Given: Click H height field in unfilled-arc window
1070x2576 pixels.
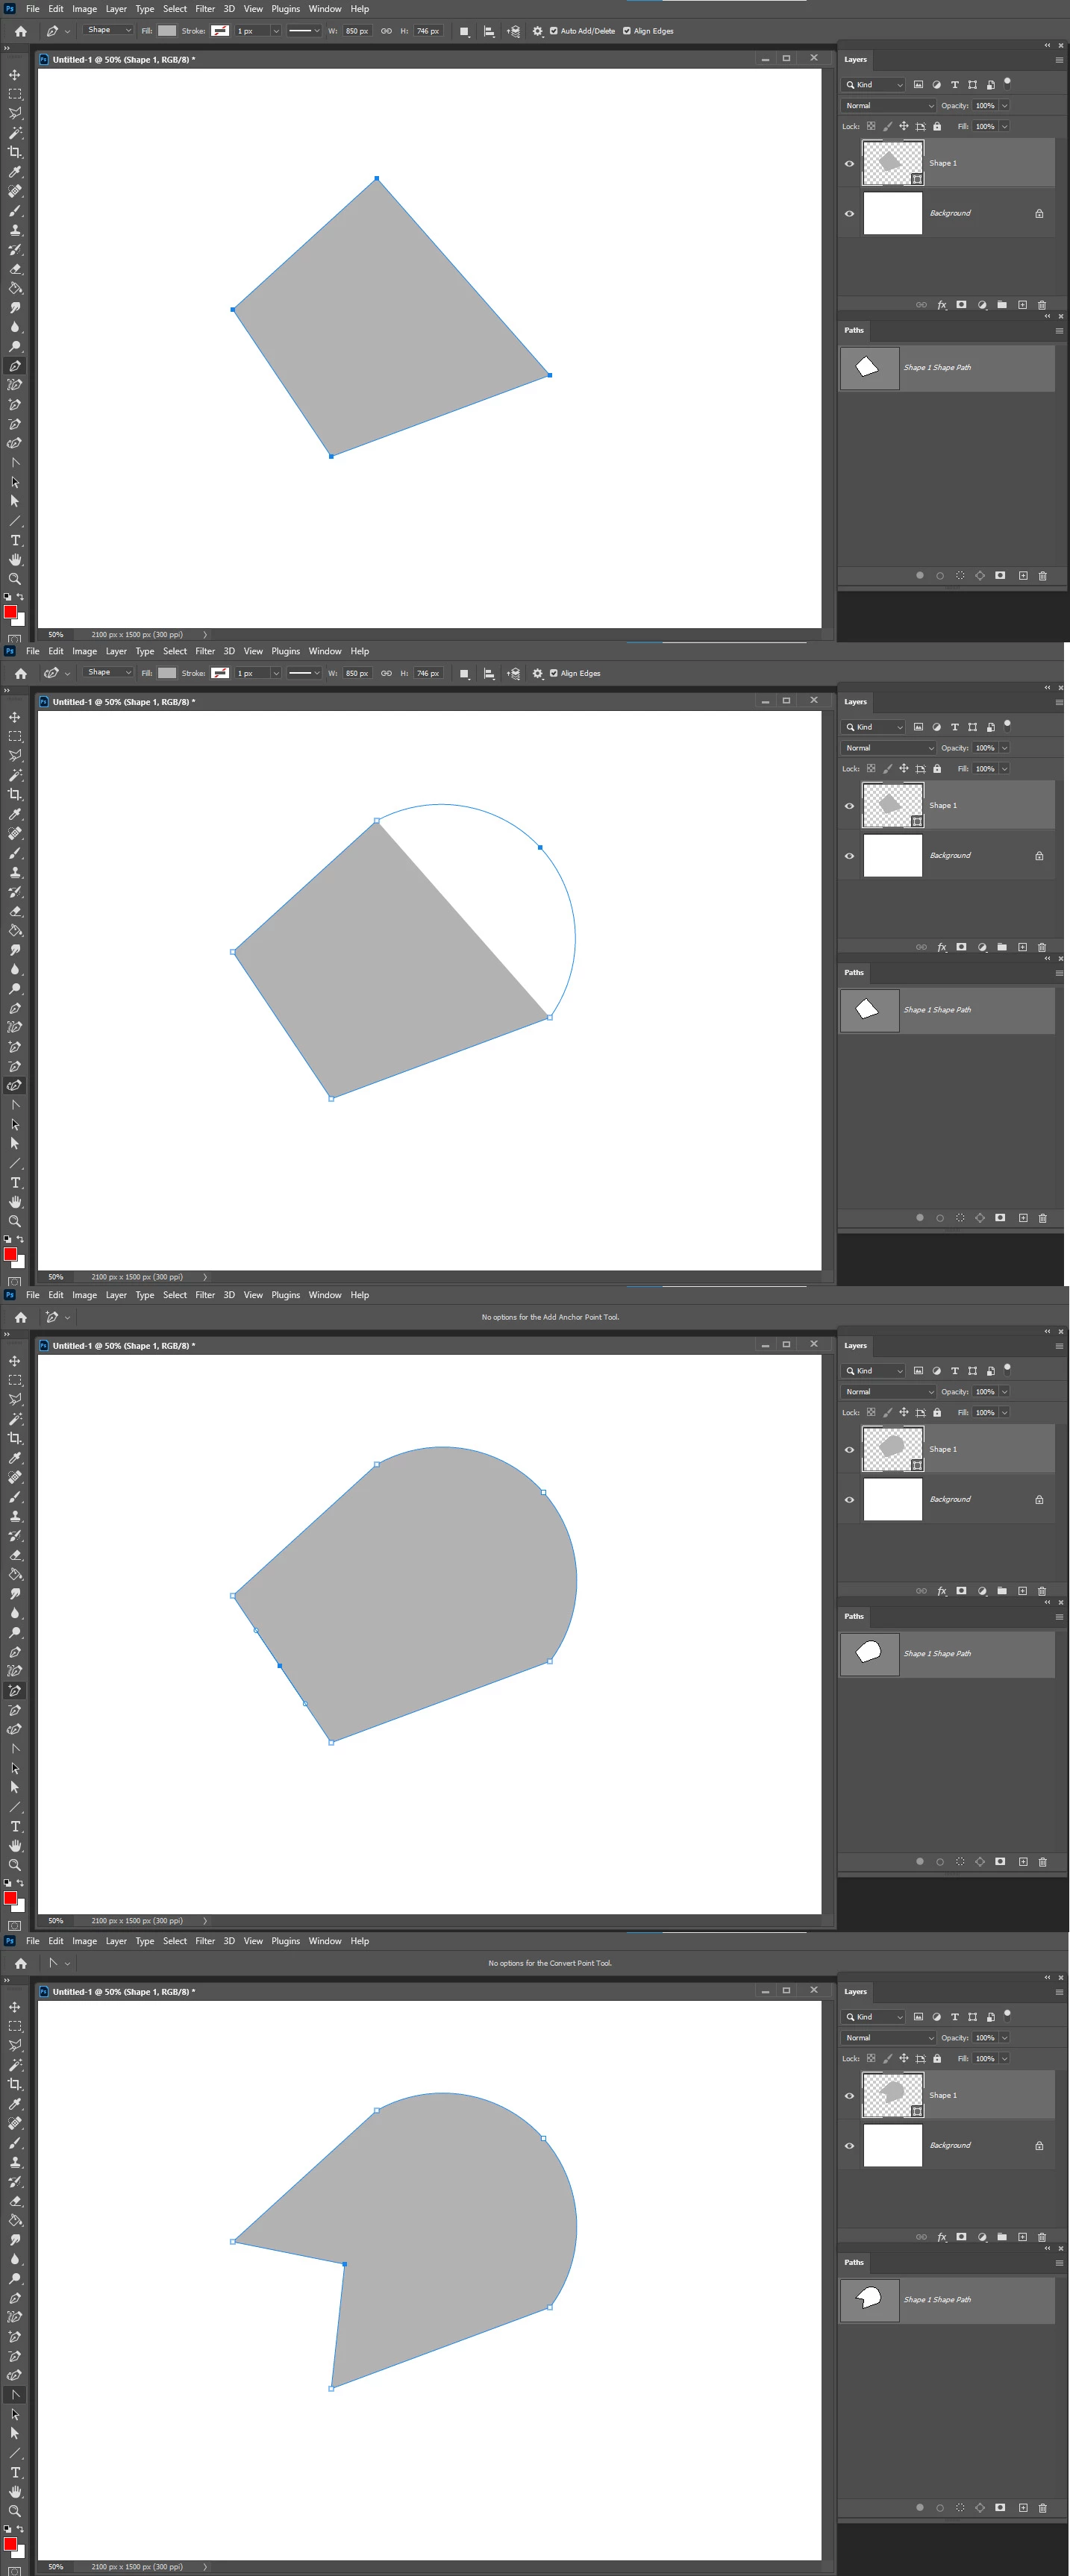Looking at the screenshot, I should point(428,673).
